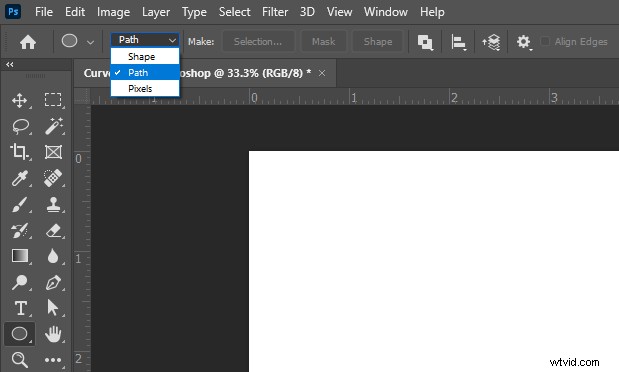
Task: Open the Select menu
Action: (234, 12)
